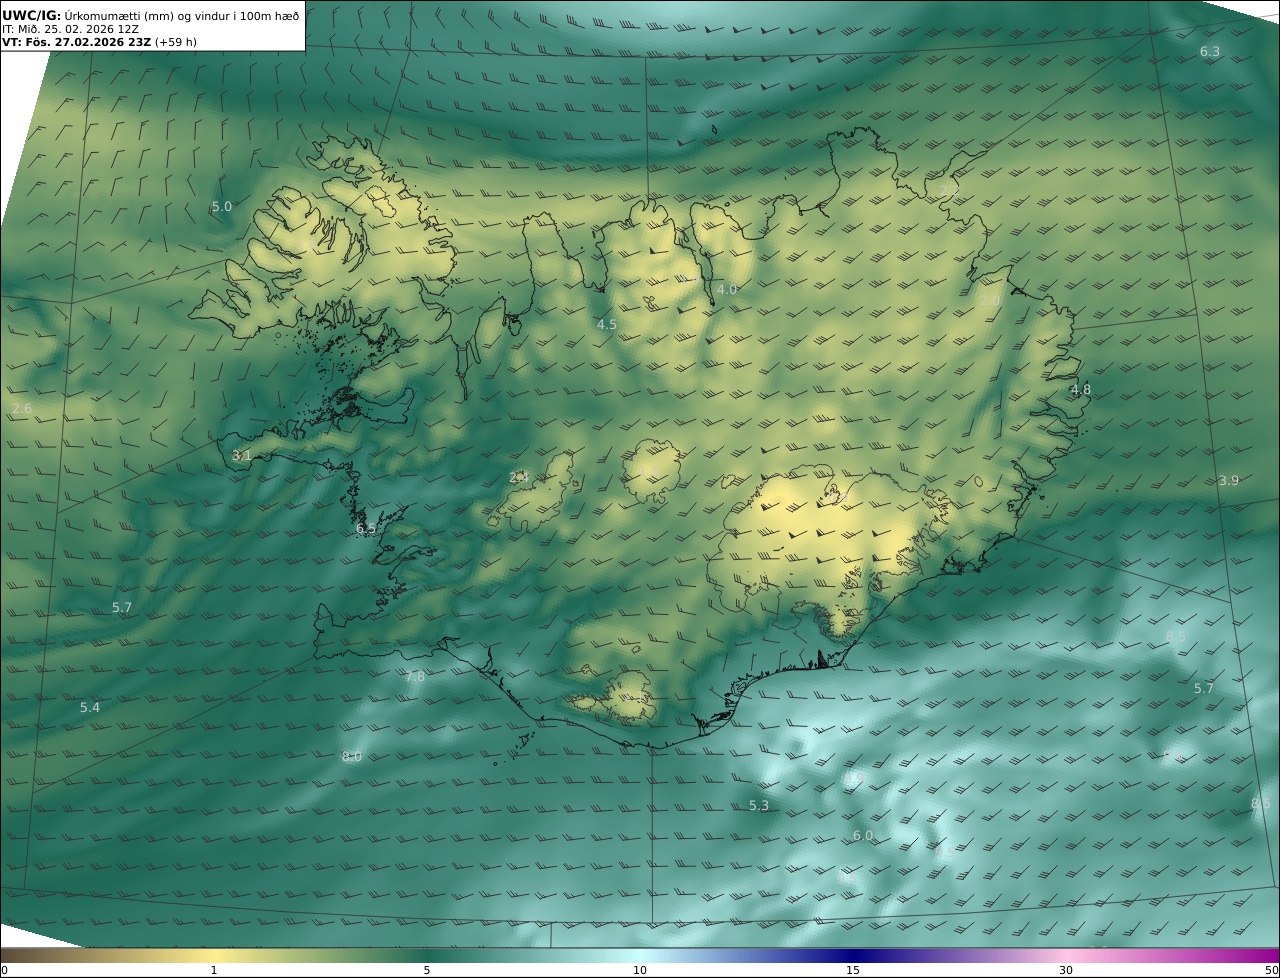Click the 4.8 value label on the map
Viewport: 1280px width, 978px height.
pos(1081,390)
